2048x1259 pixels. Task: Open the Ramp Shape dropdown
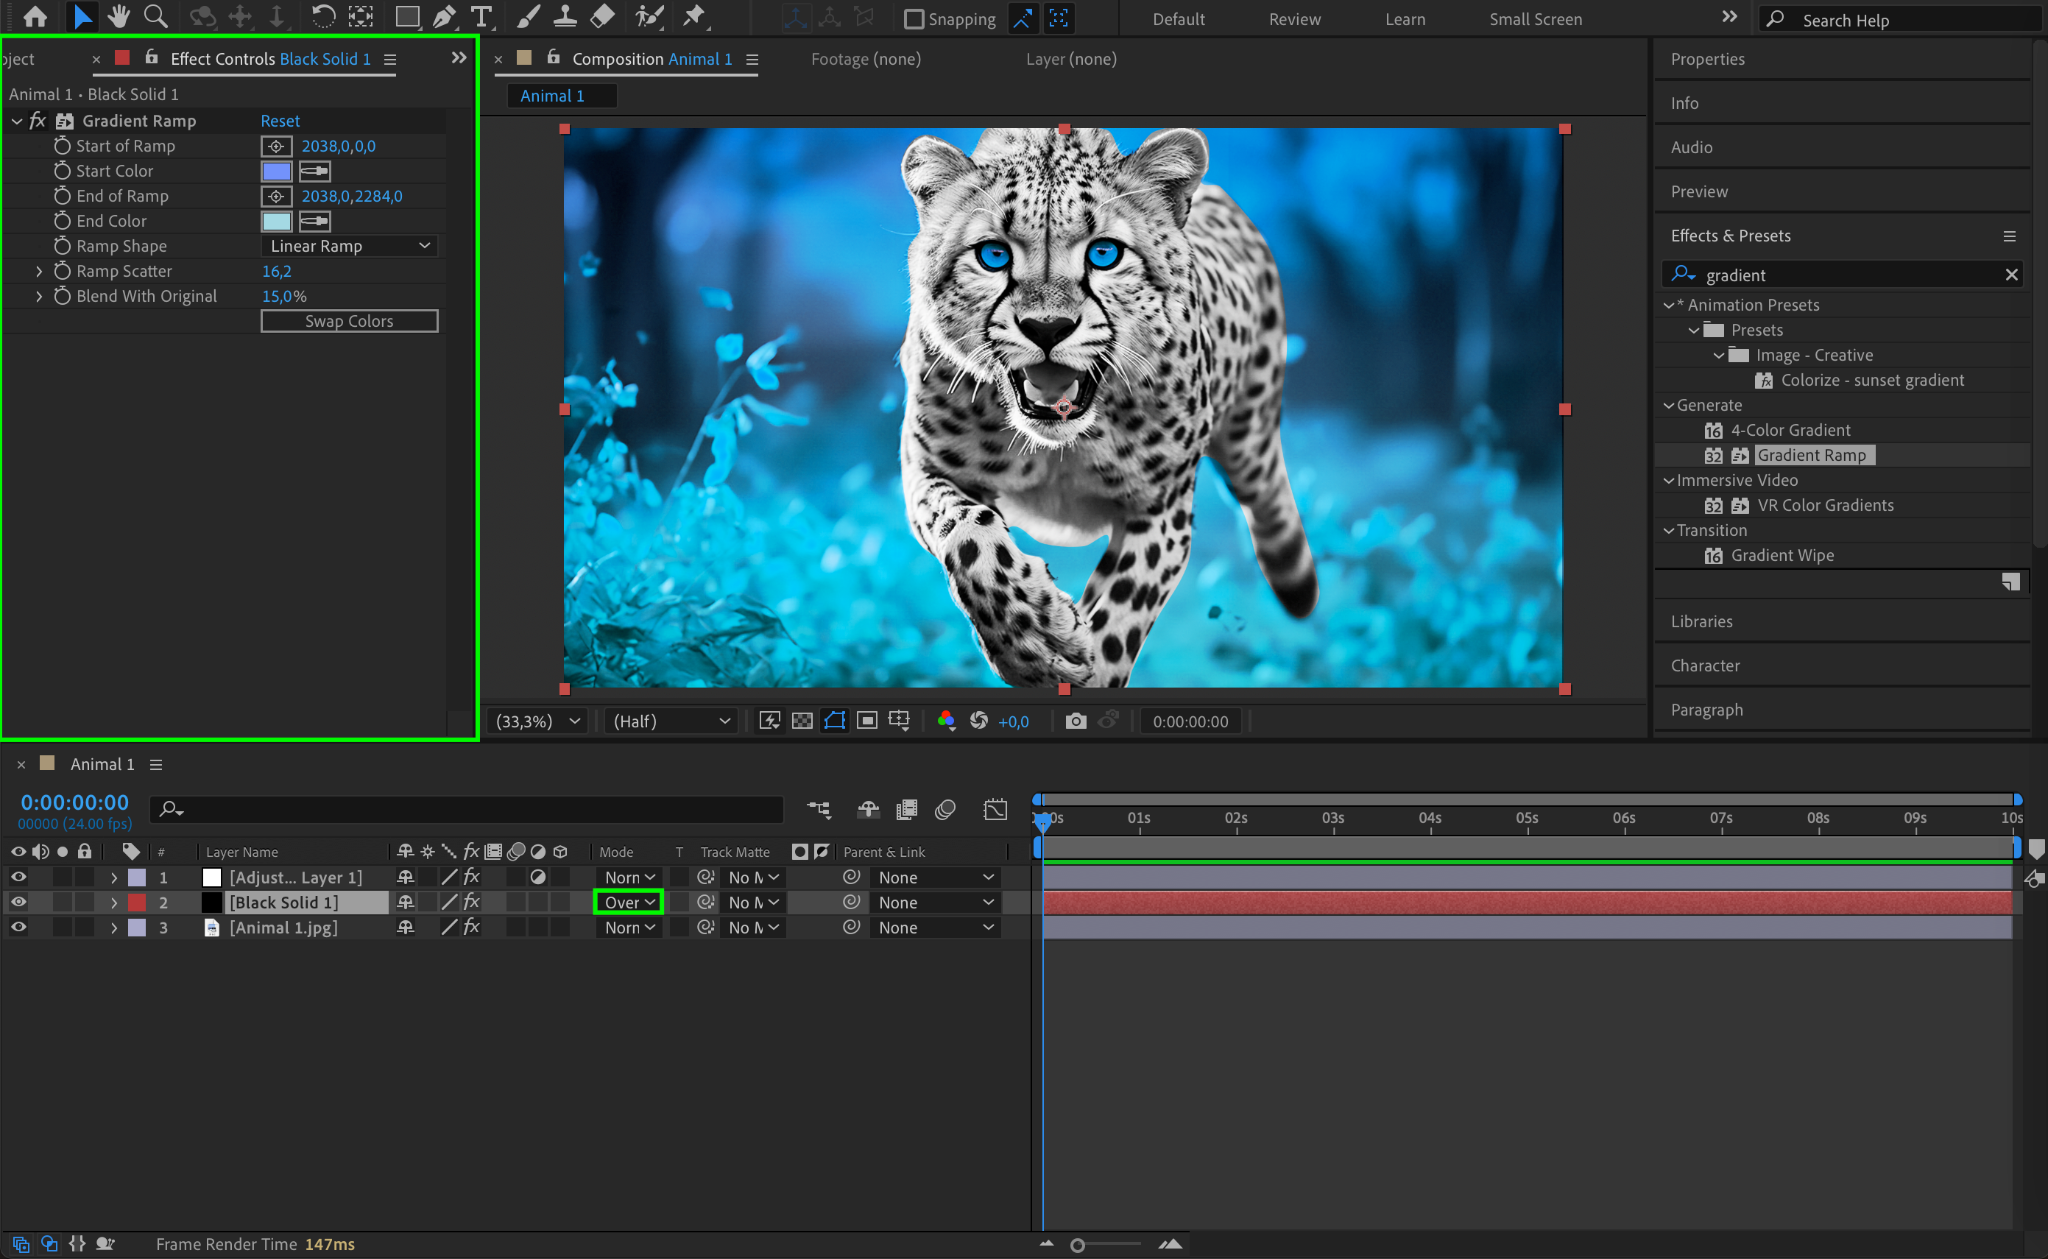[349, 246]
